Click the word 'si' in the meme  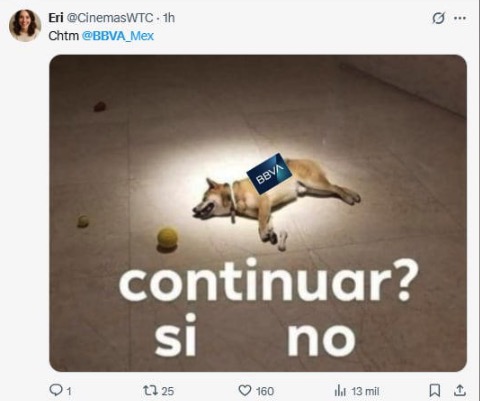click(175, 335)
